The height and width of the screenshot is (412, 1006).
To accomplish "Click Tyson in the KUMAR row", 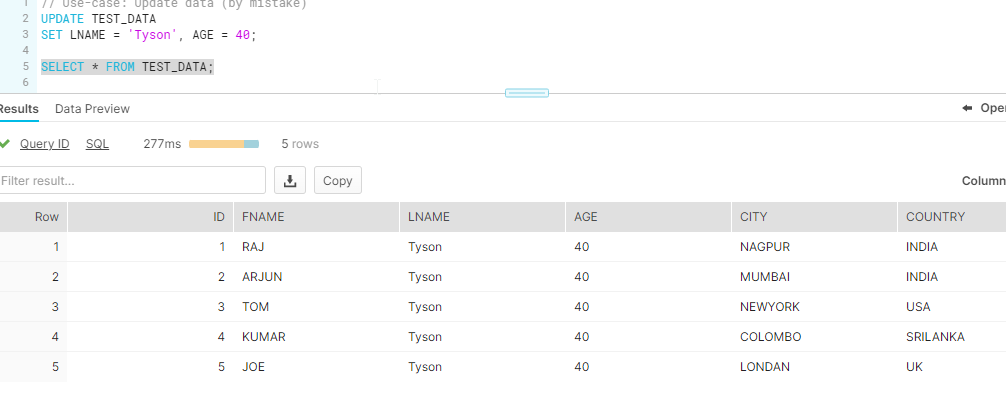I will click(425, 337).
